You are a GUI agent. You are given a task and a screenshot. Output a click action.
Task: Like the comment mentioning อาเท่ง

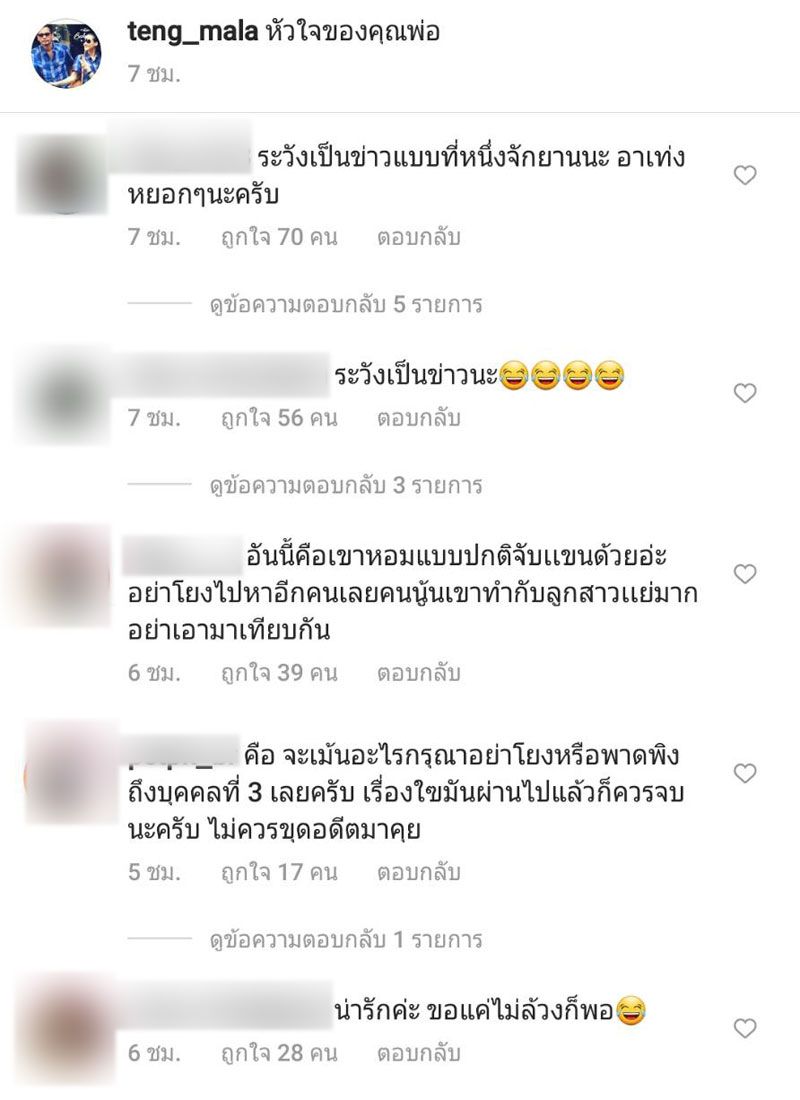pos(745,175)
